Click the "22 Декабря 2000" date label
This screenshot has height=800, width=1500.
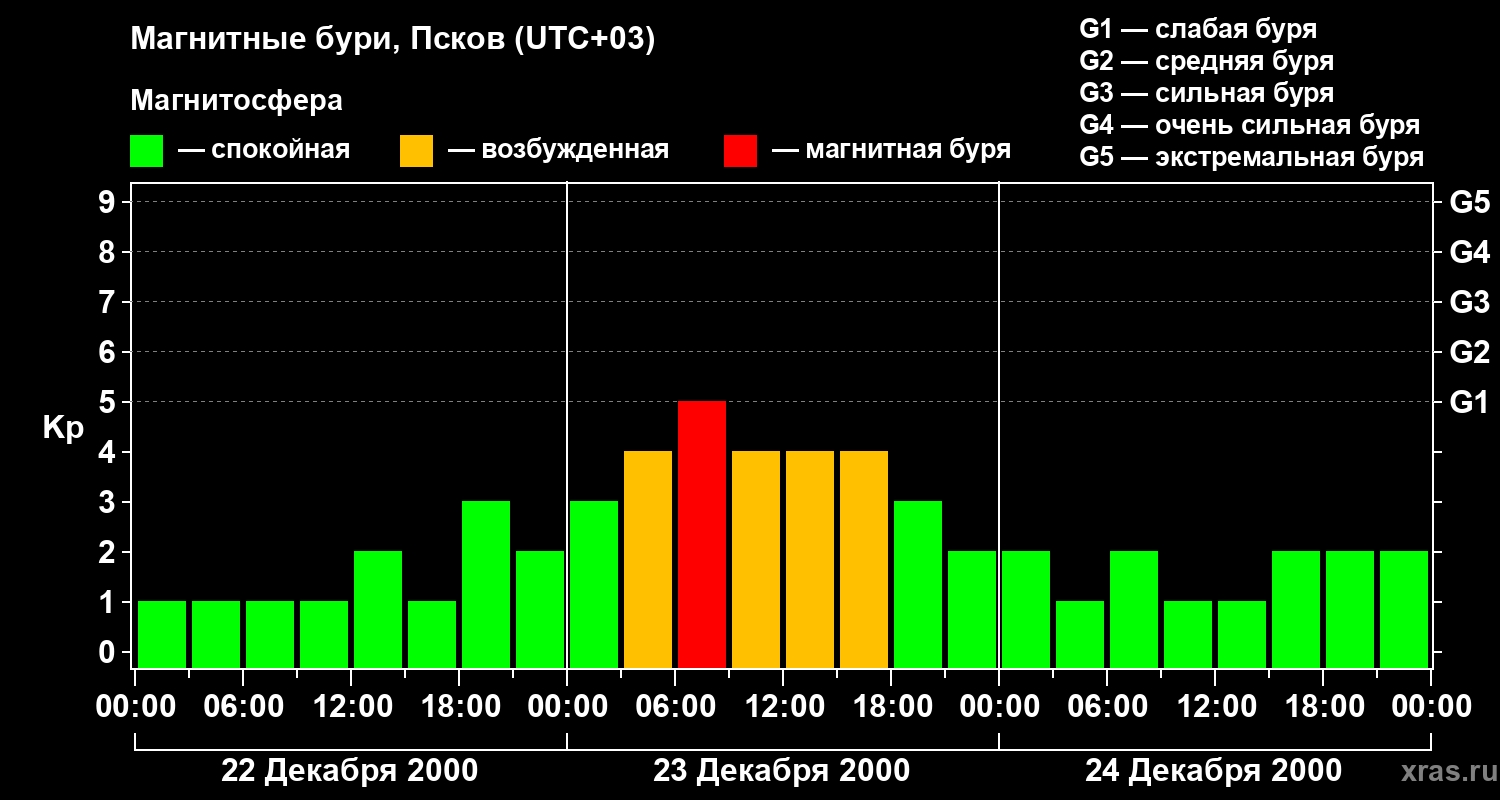(x=349, y=771)
